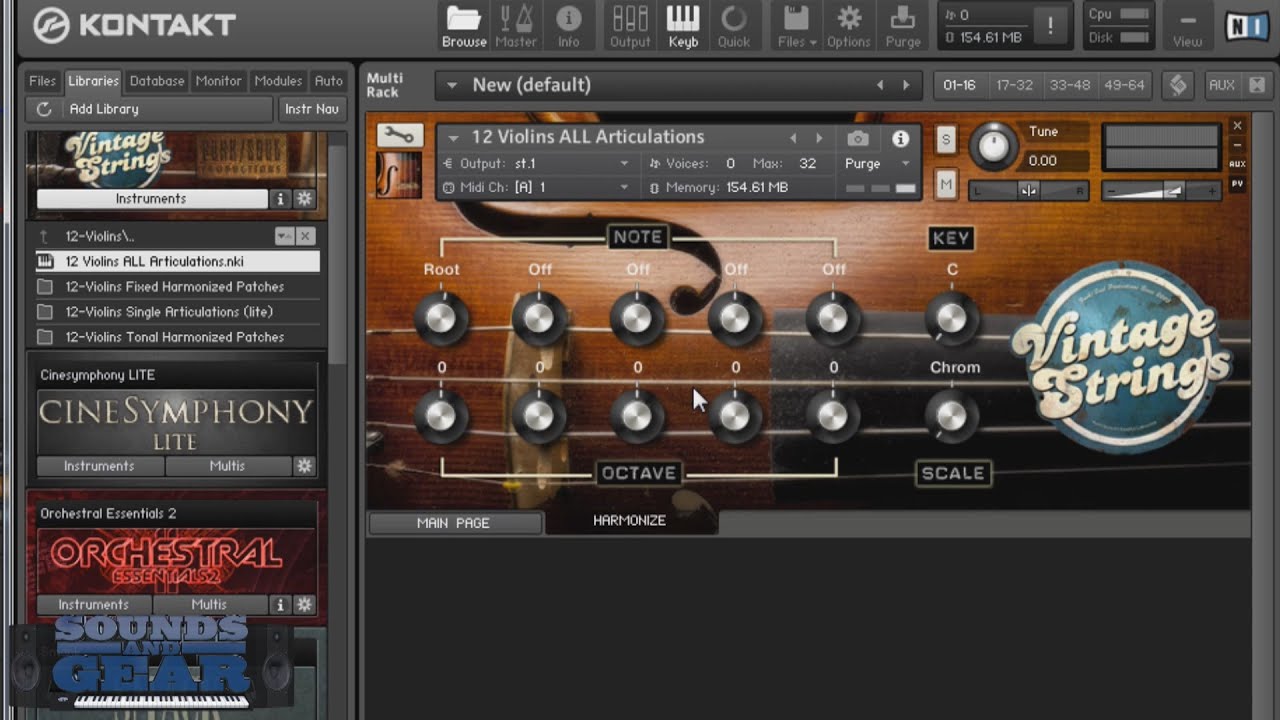Show instrument info icon
Image resolution: width=1280 pixels, height=720 pixels.
coord(900,138)
